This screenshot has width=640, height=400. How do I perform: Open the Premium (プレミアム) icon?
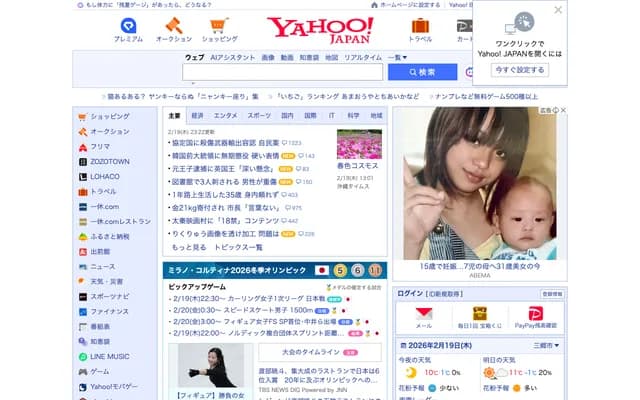point(128,25)
